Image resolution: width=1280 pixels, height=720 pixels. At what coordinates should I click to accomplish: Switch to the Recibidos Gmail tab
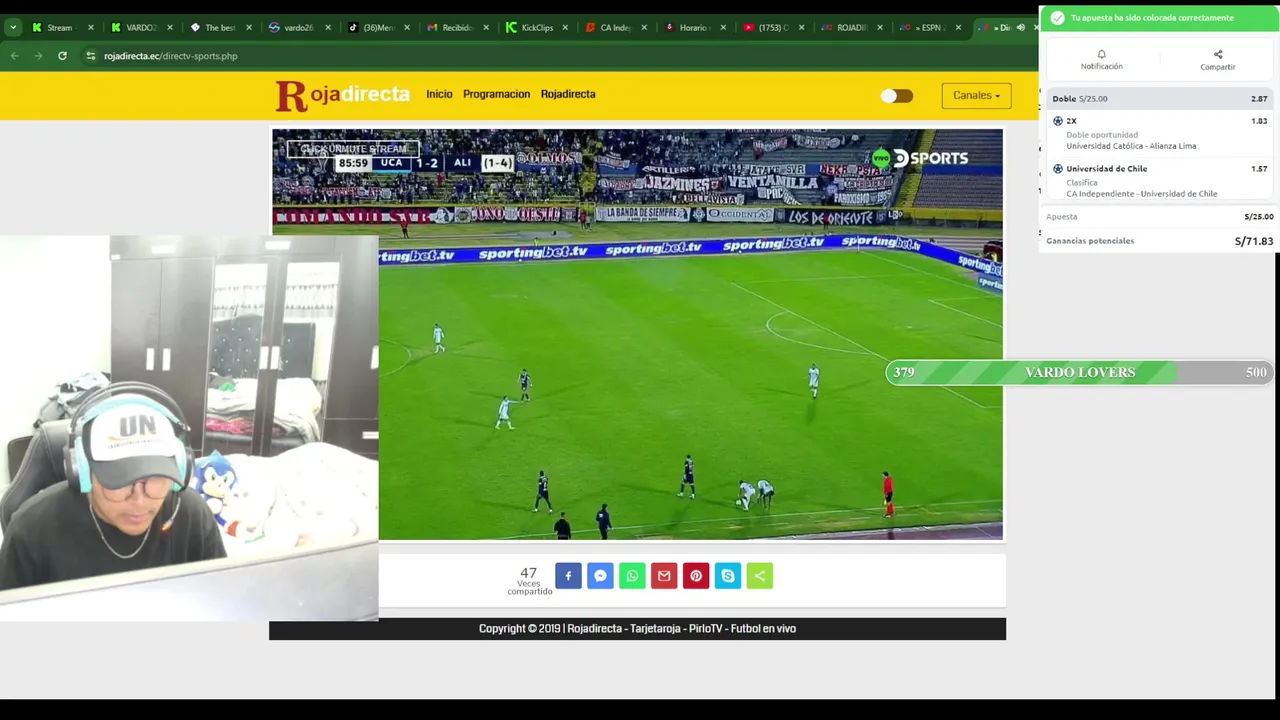pos(457,28)
